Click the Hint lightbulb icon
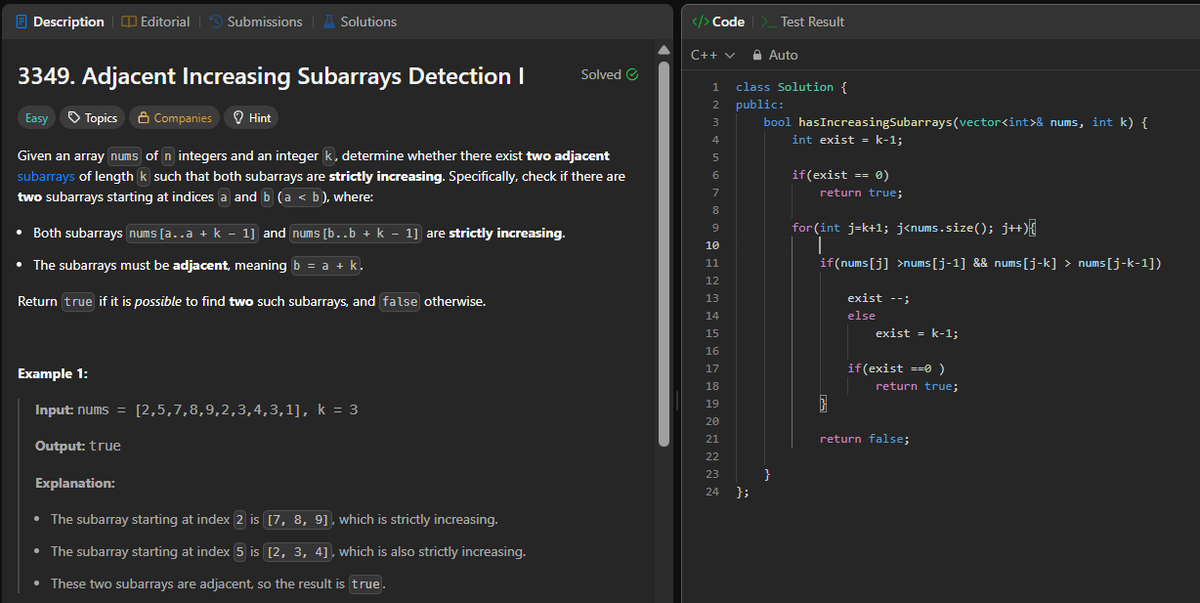The width and height of the screenshot is (1200, 603). (238, 118)
